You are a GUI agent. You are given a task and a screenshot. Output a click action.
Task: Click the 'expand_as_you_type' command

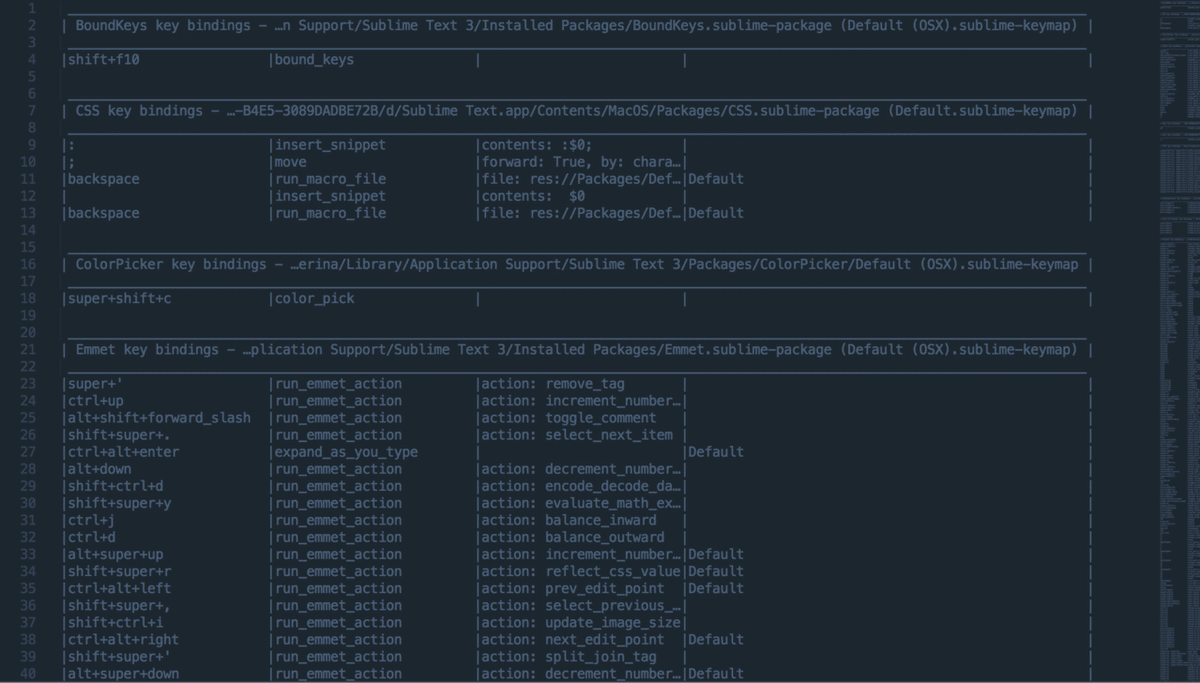(x=346, y=452)
